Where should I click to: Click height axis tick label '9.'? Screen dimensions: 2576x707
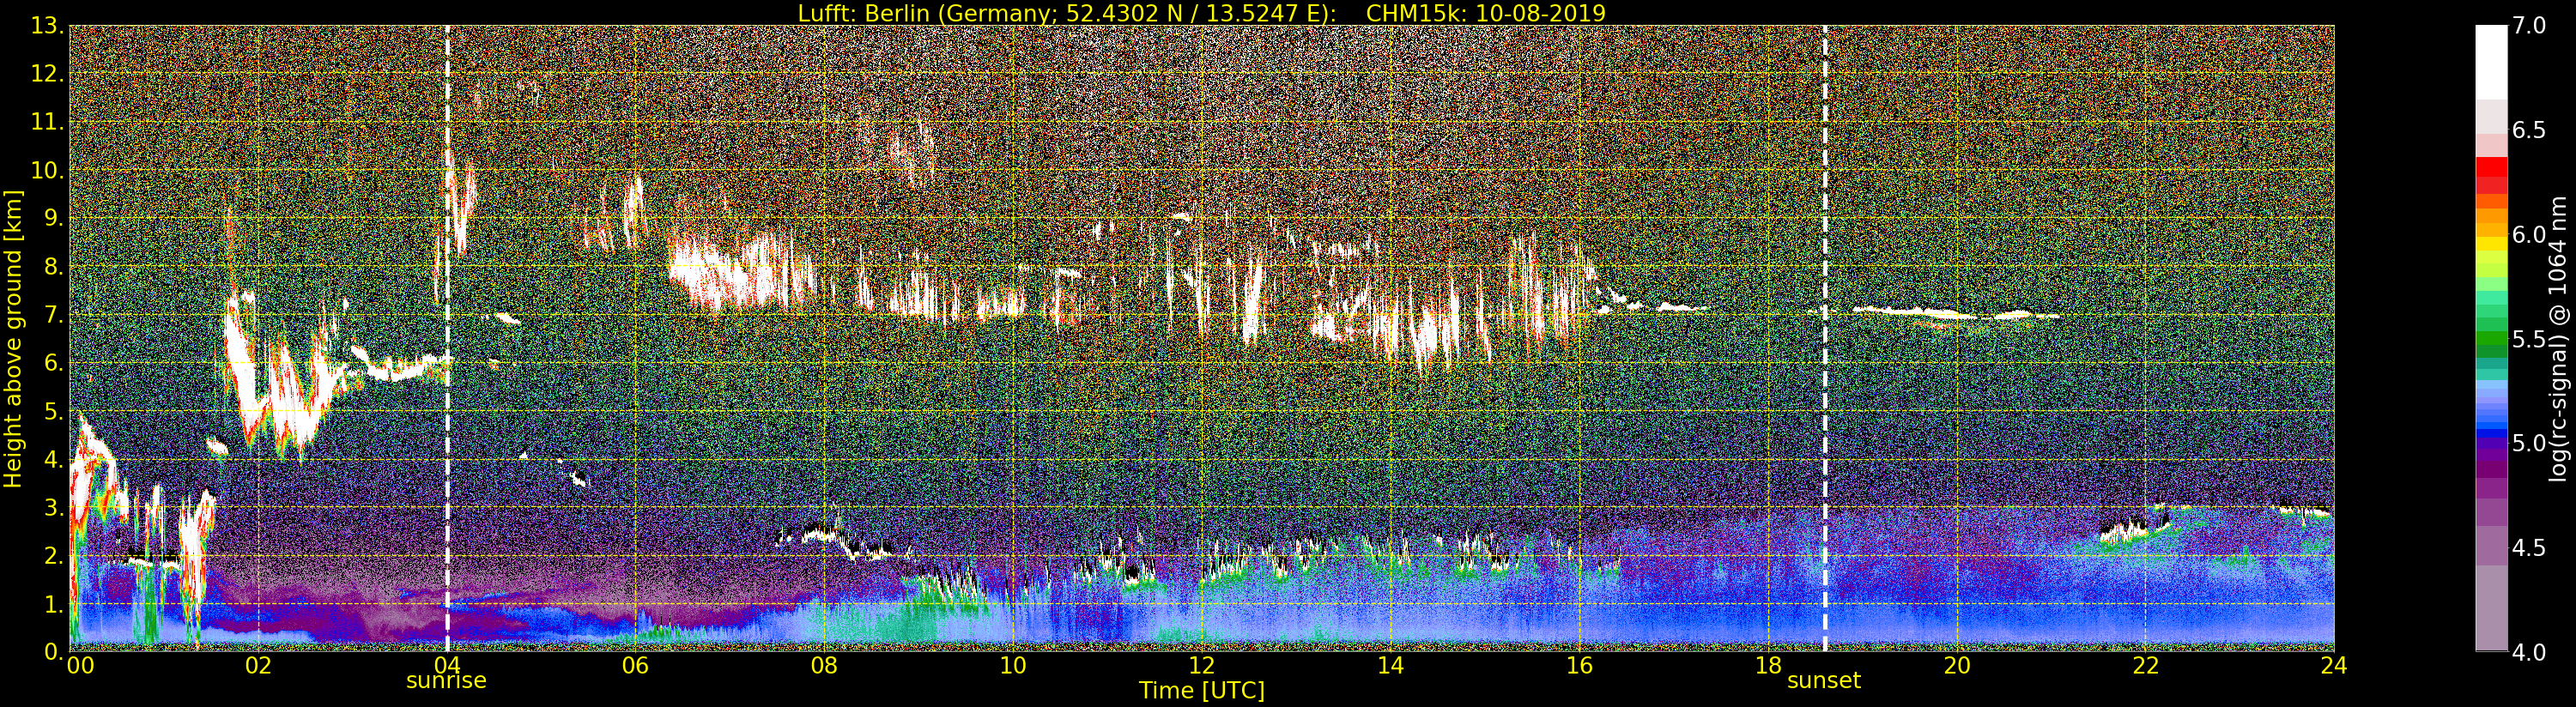click(53, 219)
